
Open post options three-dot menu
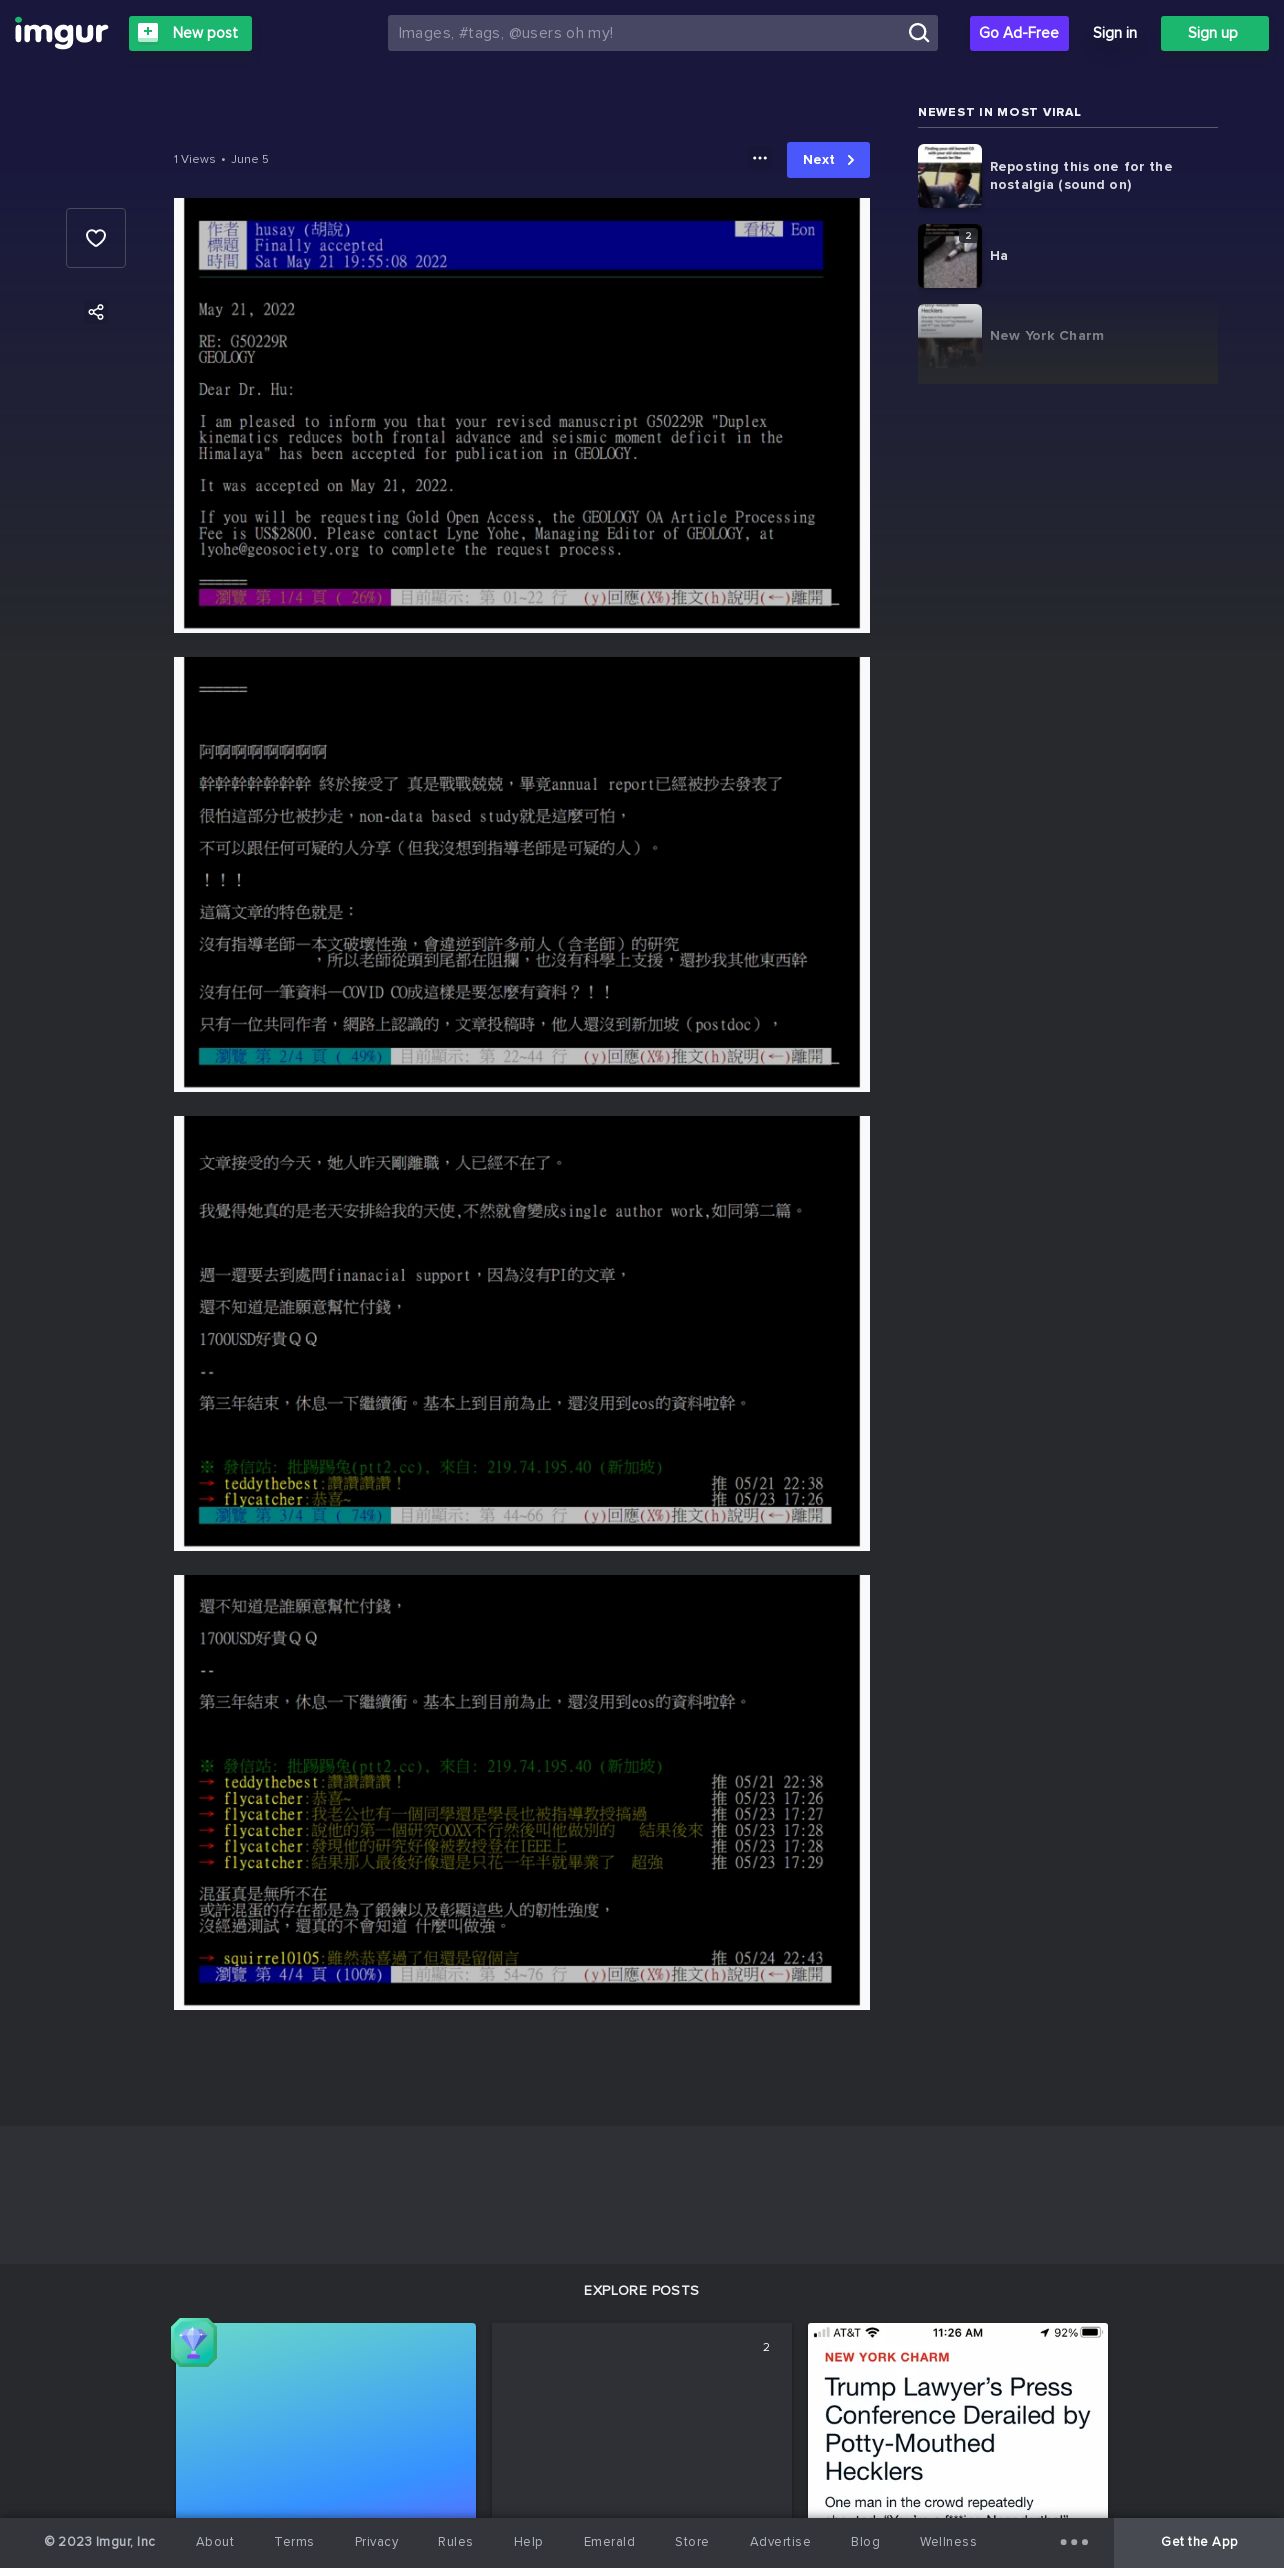(760, 159)
